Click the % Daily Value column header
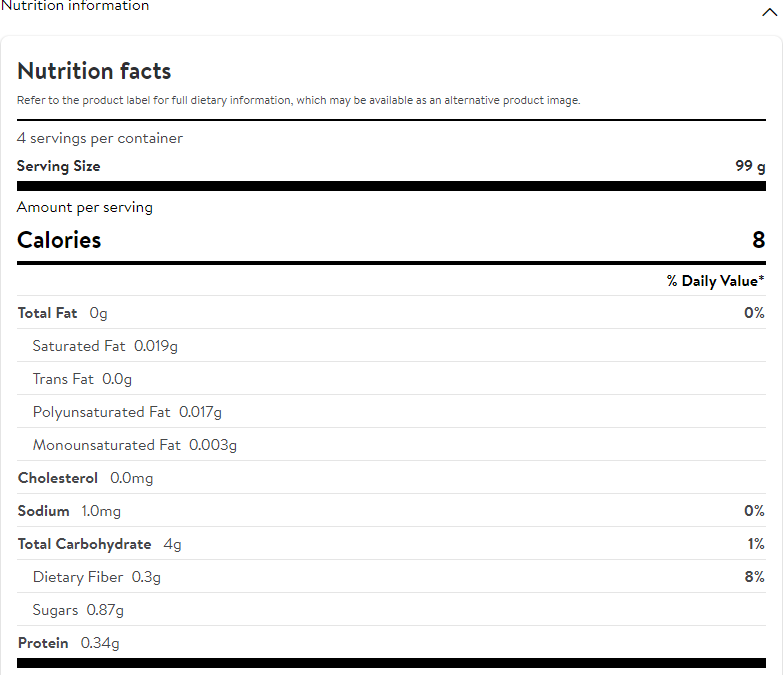783x675 pixels. coord(716,281)
